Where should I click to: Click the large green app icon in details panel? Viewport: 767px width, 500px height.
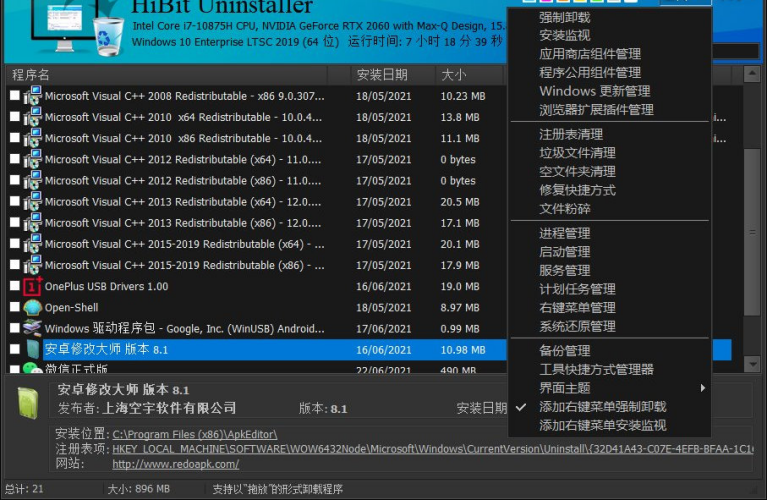28,403
